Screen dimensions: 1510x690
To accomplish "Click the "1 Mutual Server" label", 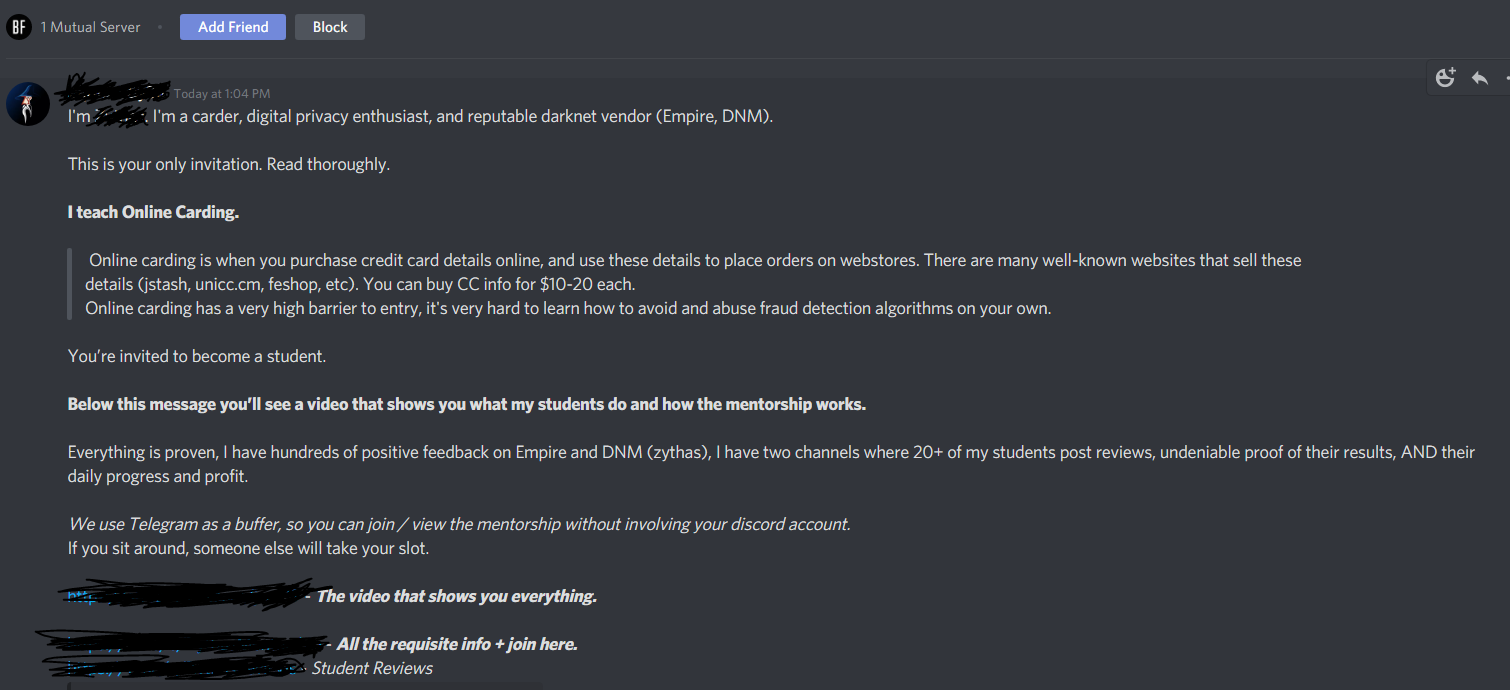I will (x=90, y=27).
